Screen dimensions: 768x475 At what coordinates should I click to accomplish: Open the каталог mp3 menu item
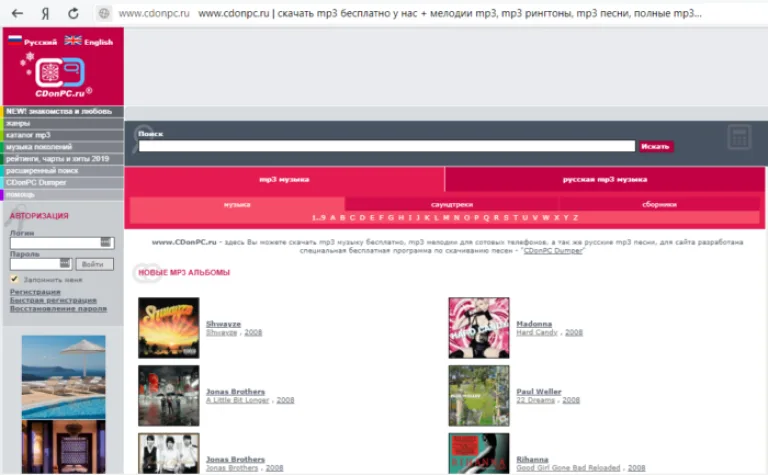[x=63, y=135]
